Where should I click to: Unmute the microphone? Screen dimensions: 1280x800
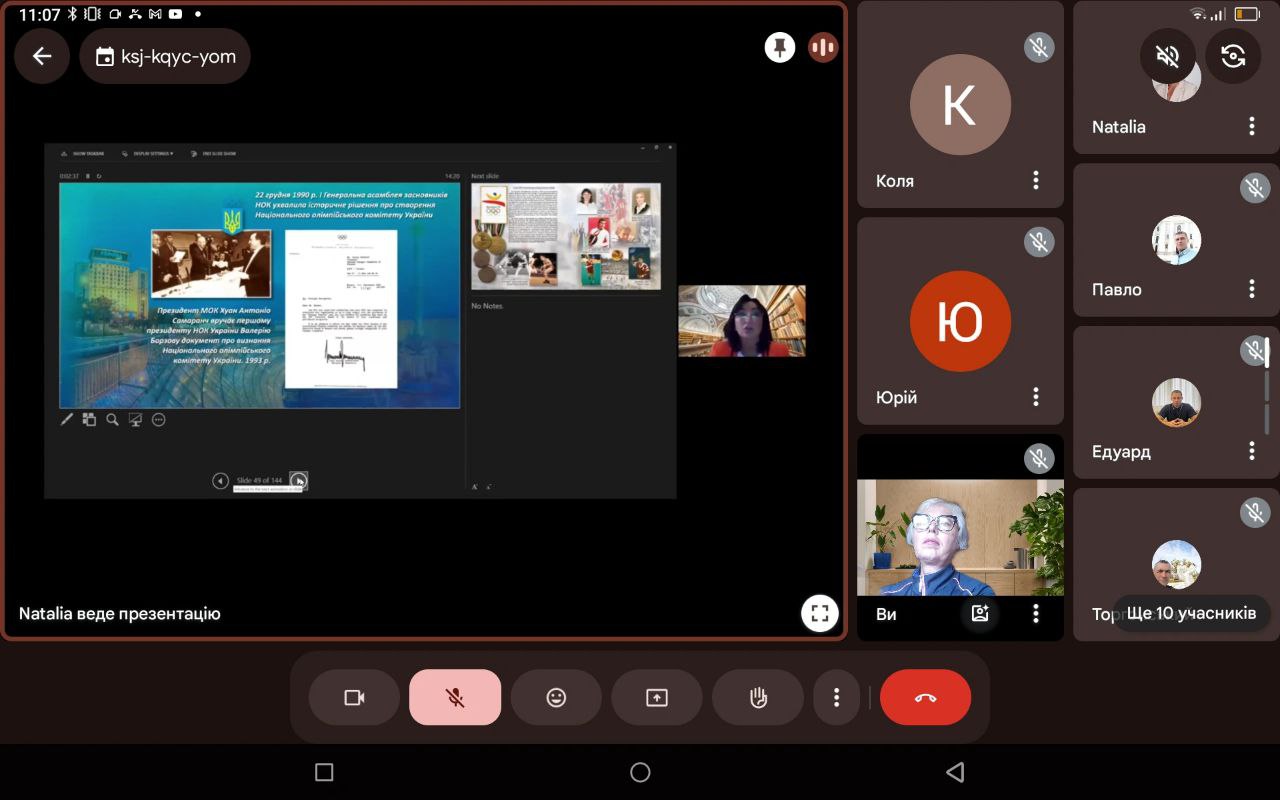455,697
